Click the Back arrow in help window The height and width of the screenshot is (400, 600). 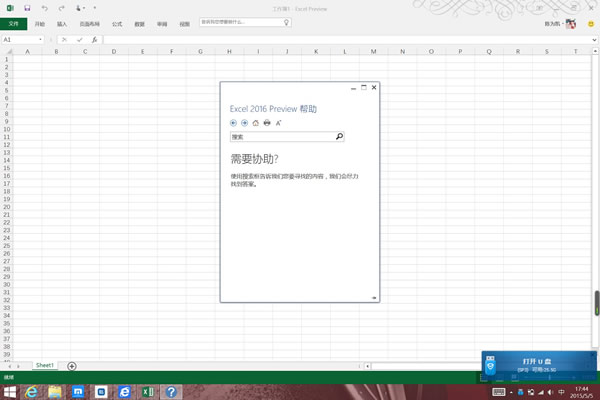[x=234, y=122]
